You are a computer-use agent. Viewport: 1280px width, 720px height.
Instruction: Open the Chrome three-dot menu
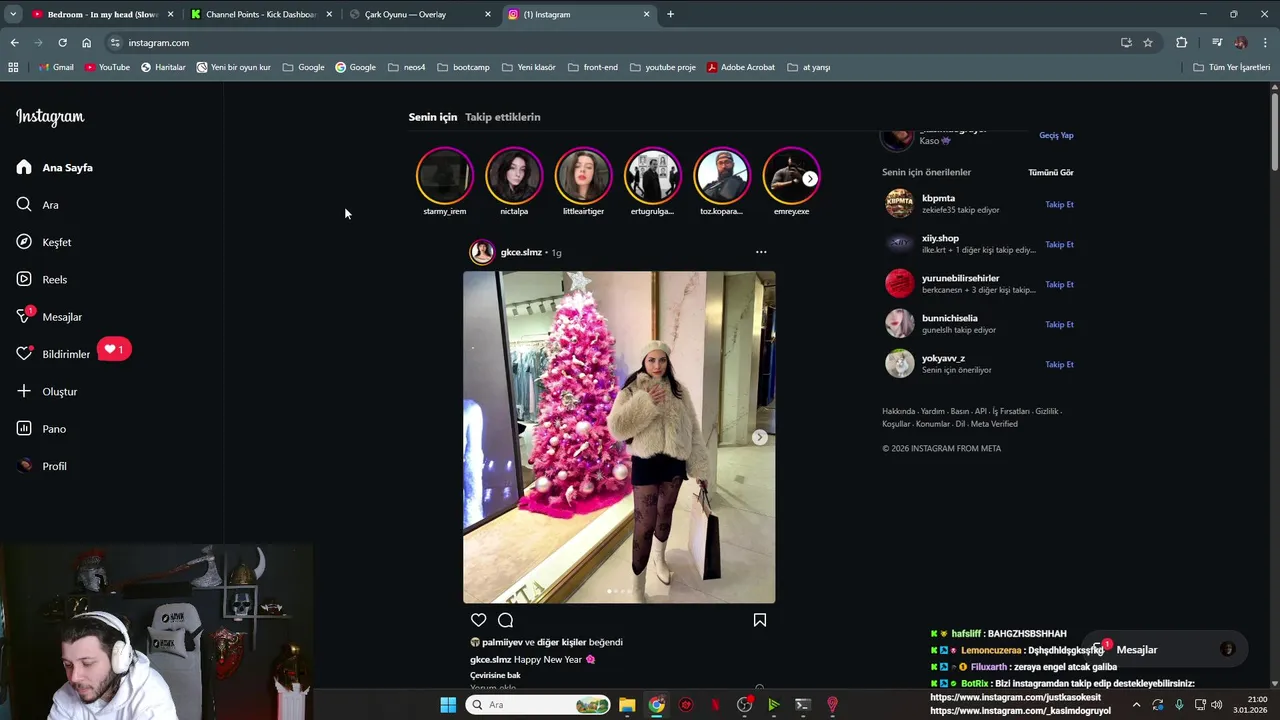[x=1266, y=43]
